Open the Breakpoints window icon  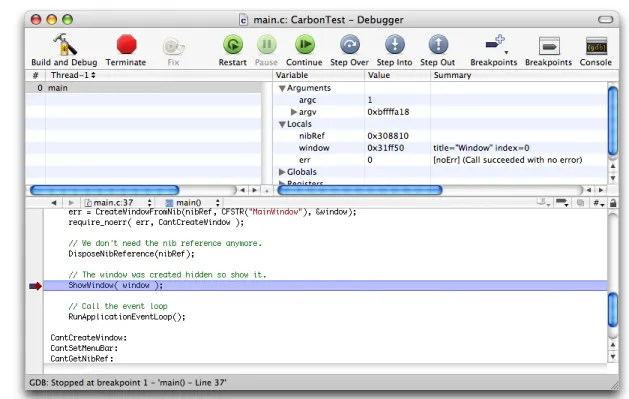[549, 46]
